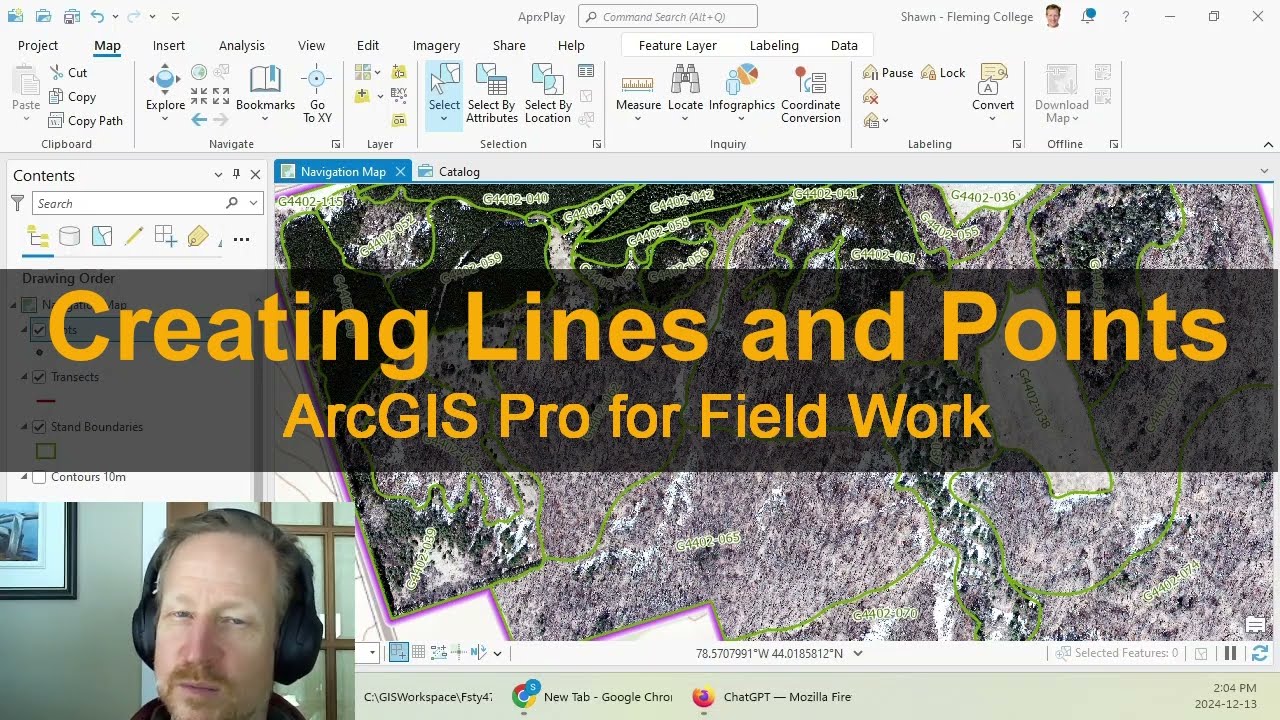Open the Feature Layer contextual tab
The image size is (1280, 720).
pos(678,45)
